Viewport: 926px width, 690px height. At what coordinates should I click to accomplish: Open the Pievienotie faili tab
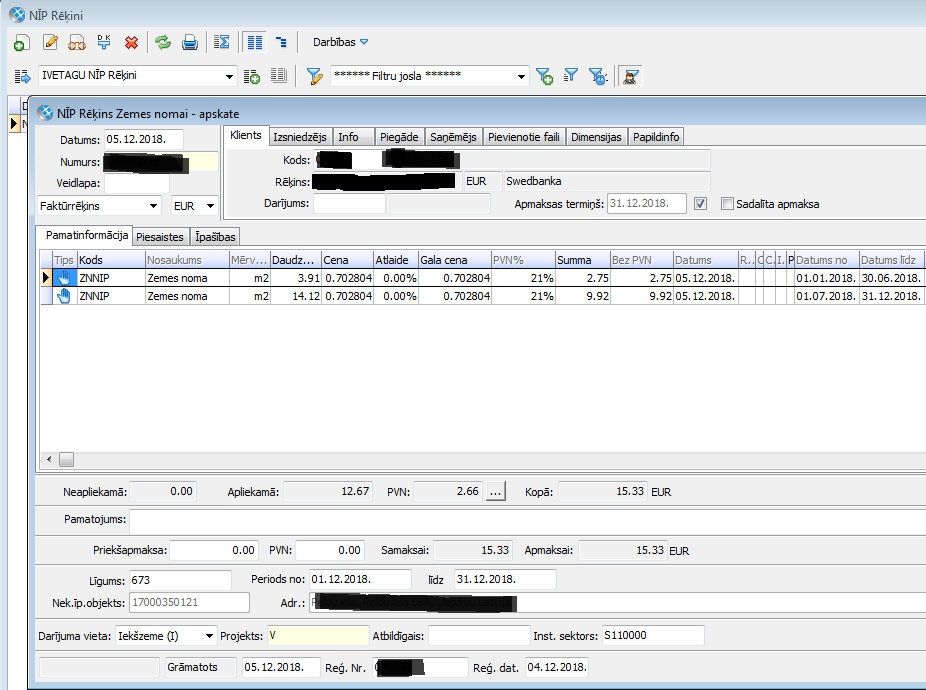coord(524,137)
